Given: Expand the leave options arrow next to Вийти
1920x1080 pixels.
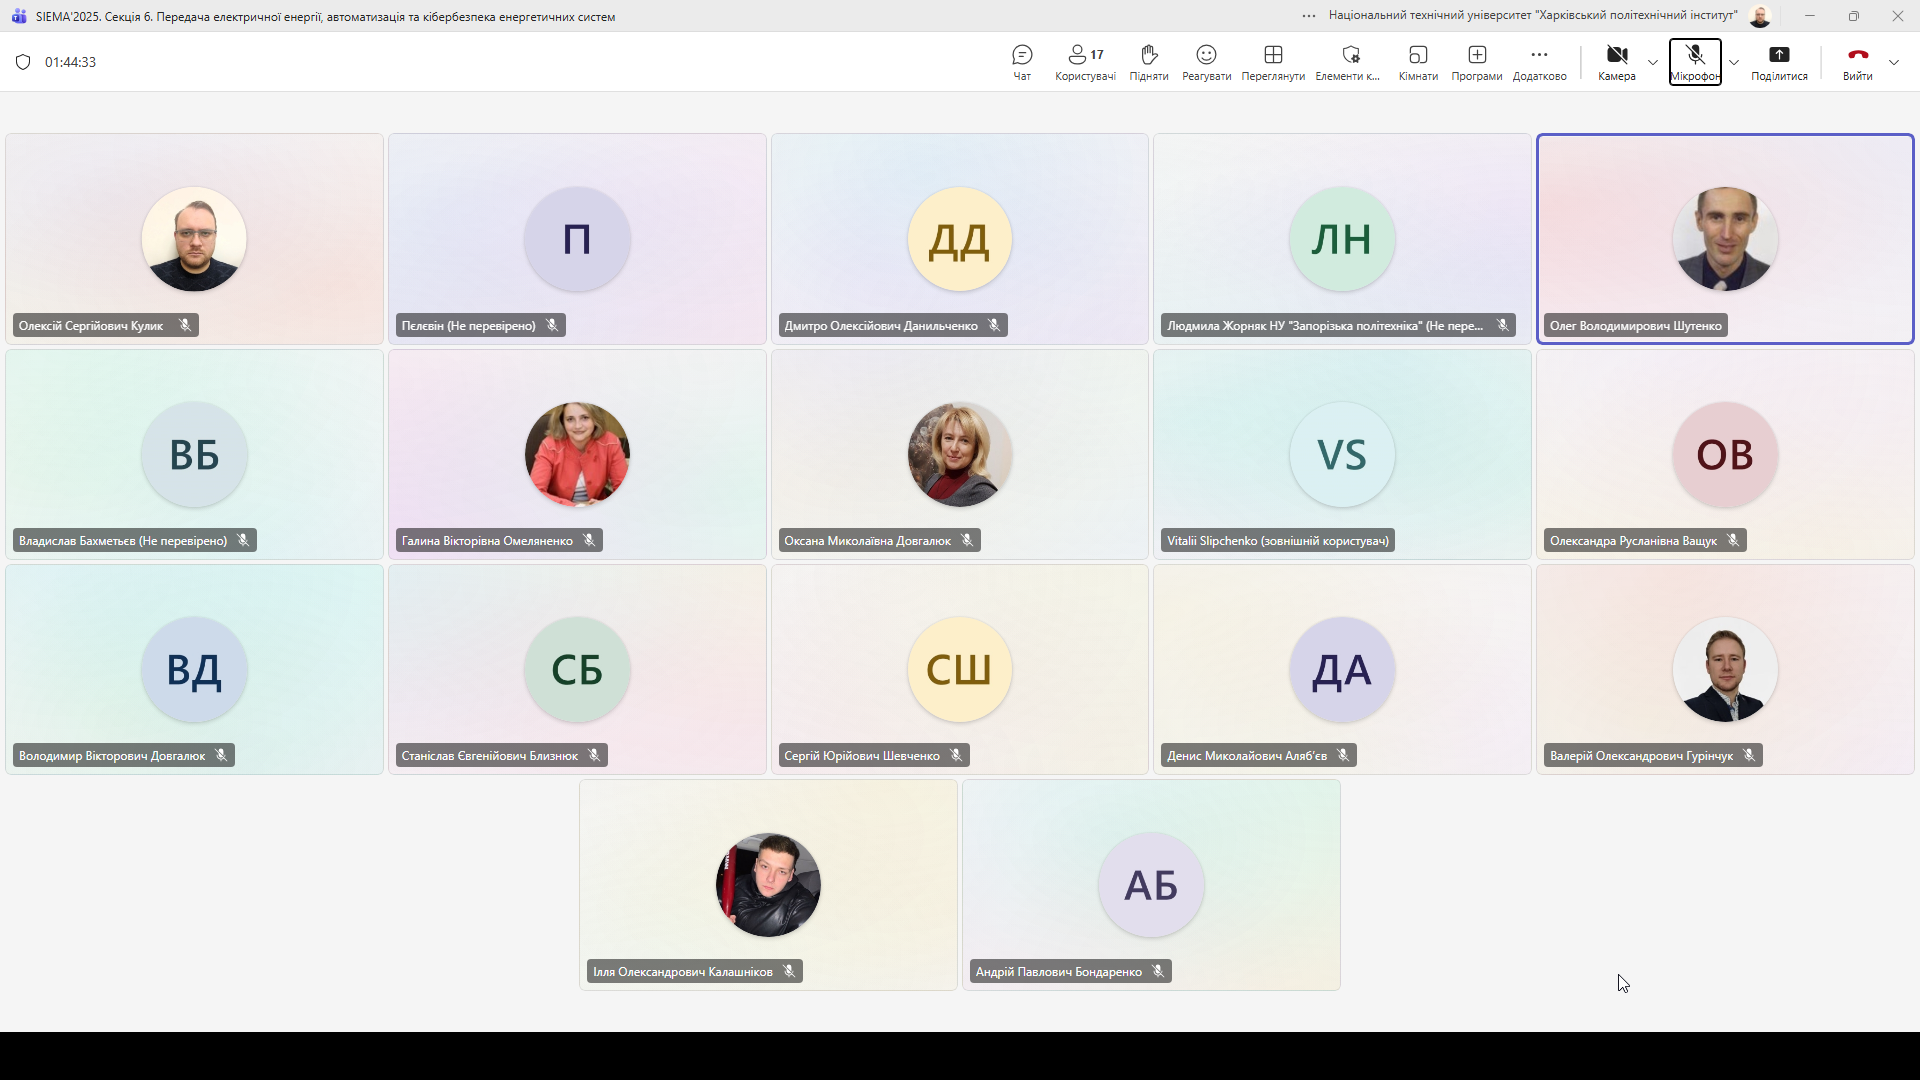Looking at the screenshot, I should click(x=1894, y=62).
